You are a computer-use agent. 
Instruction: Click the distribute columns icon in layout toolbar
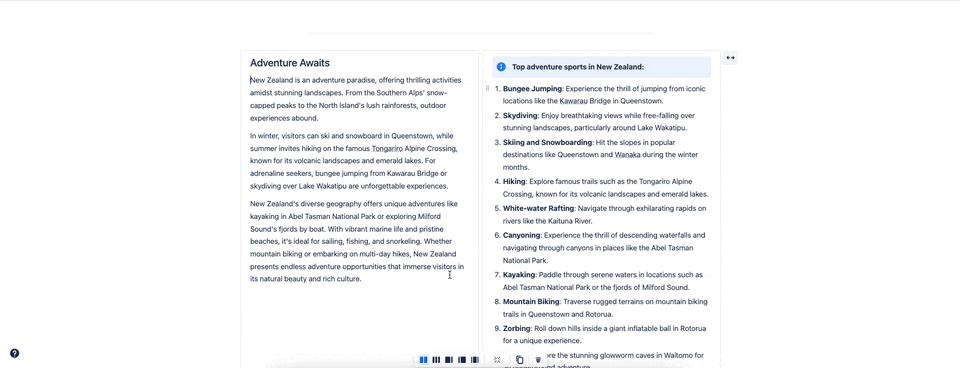click(x=497, y=360)
